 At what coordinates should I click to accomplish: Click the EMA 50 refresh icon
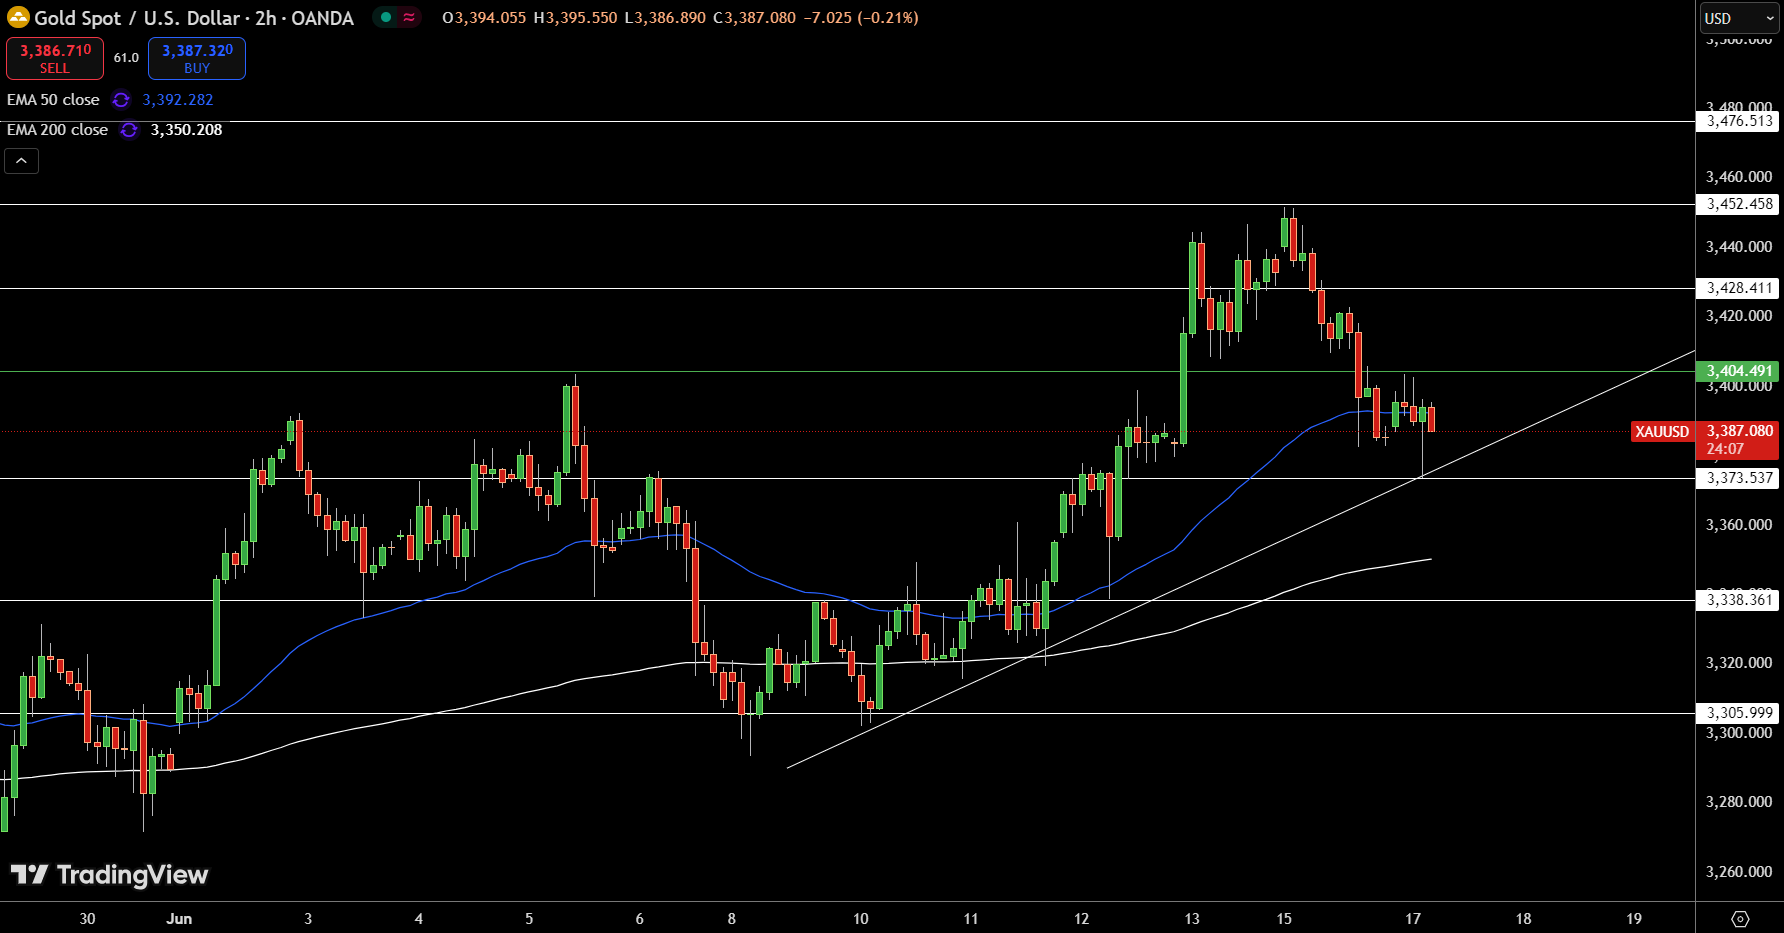click(x=121, y=100)
